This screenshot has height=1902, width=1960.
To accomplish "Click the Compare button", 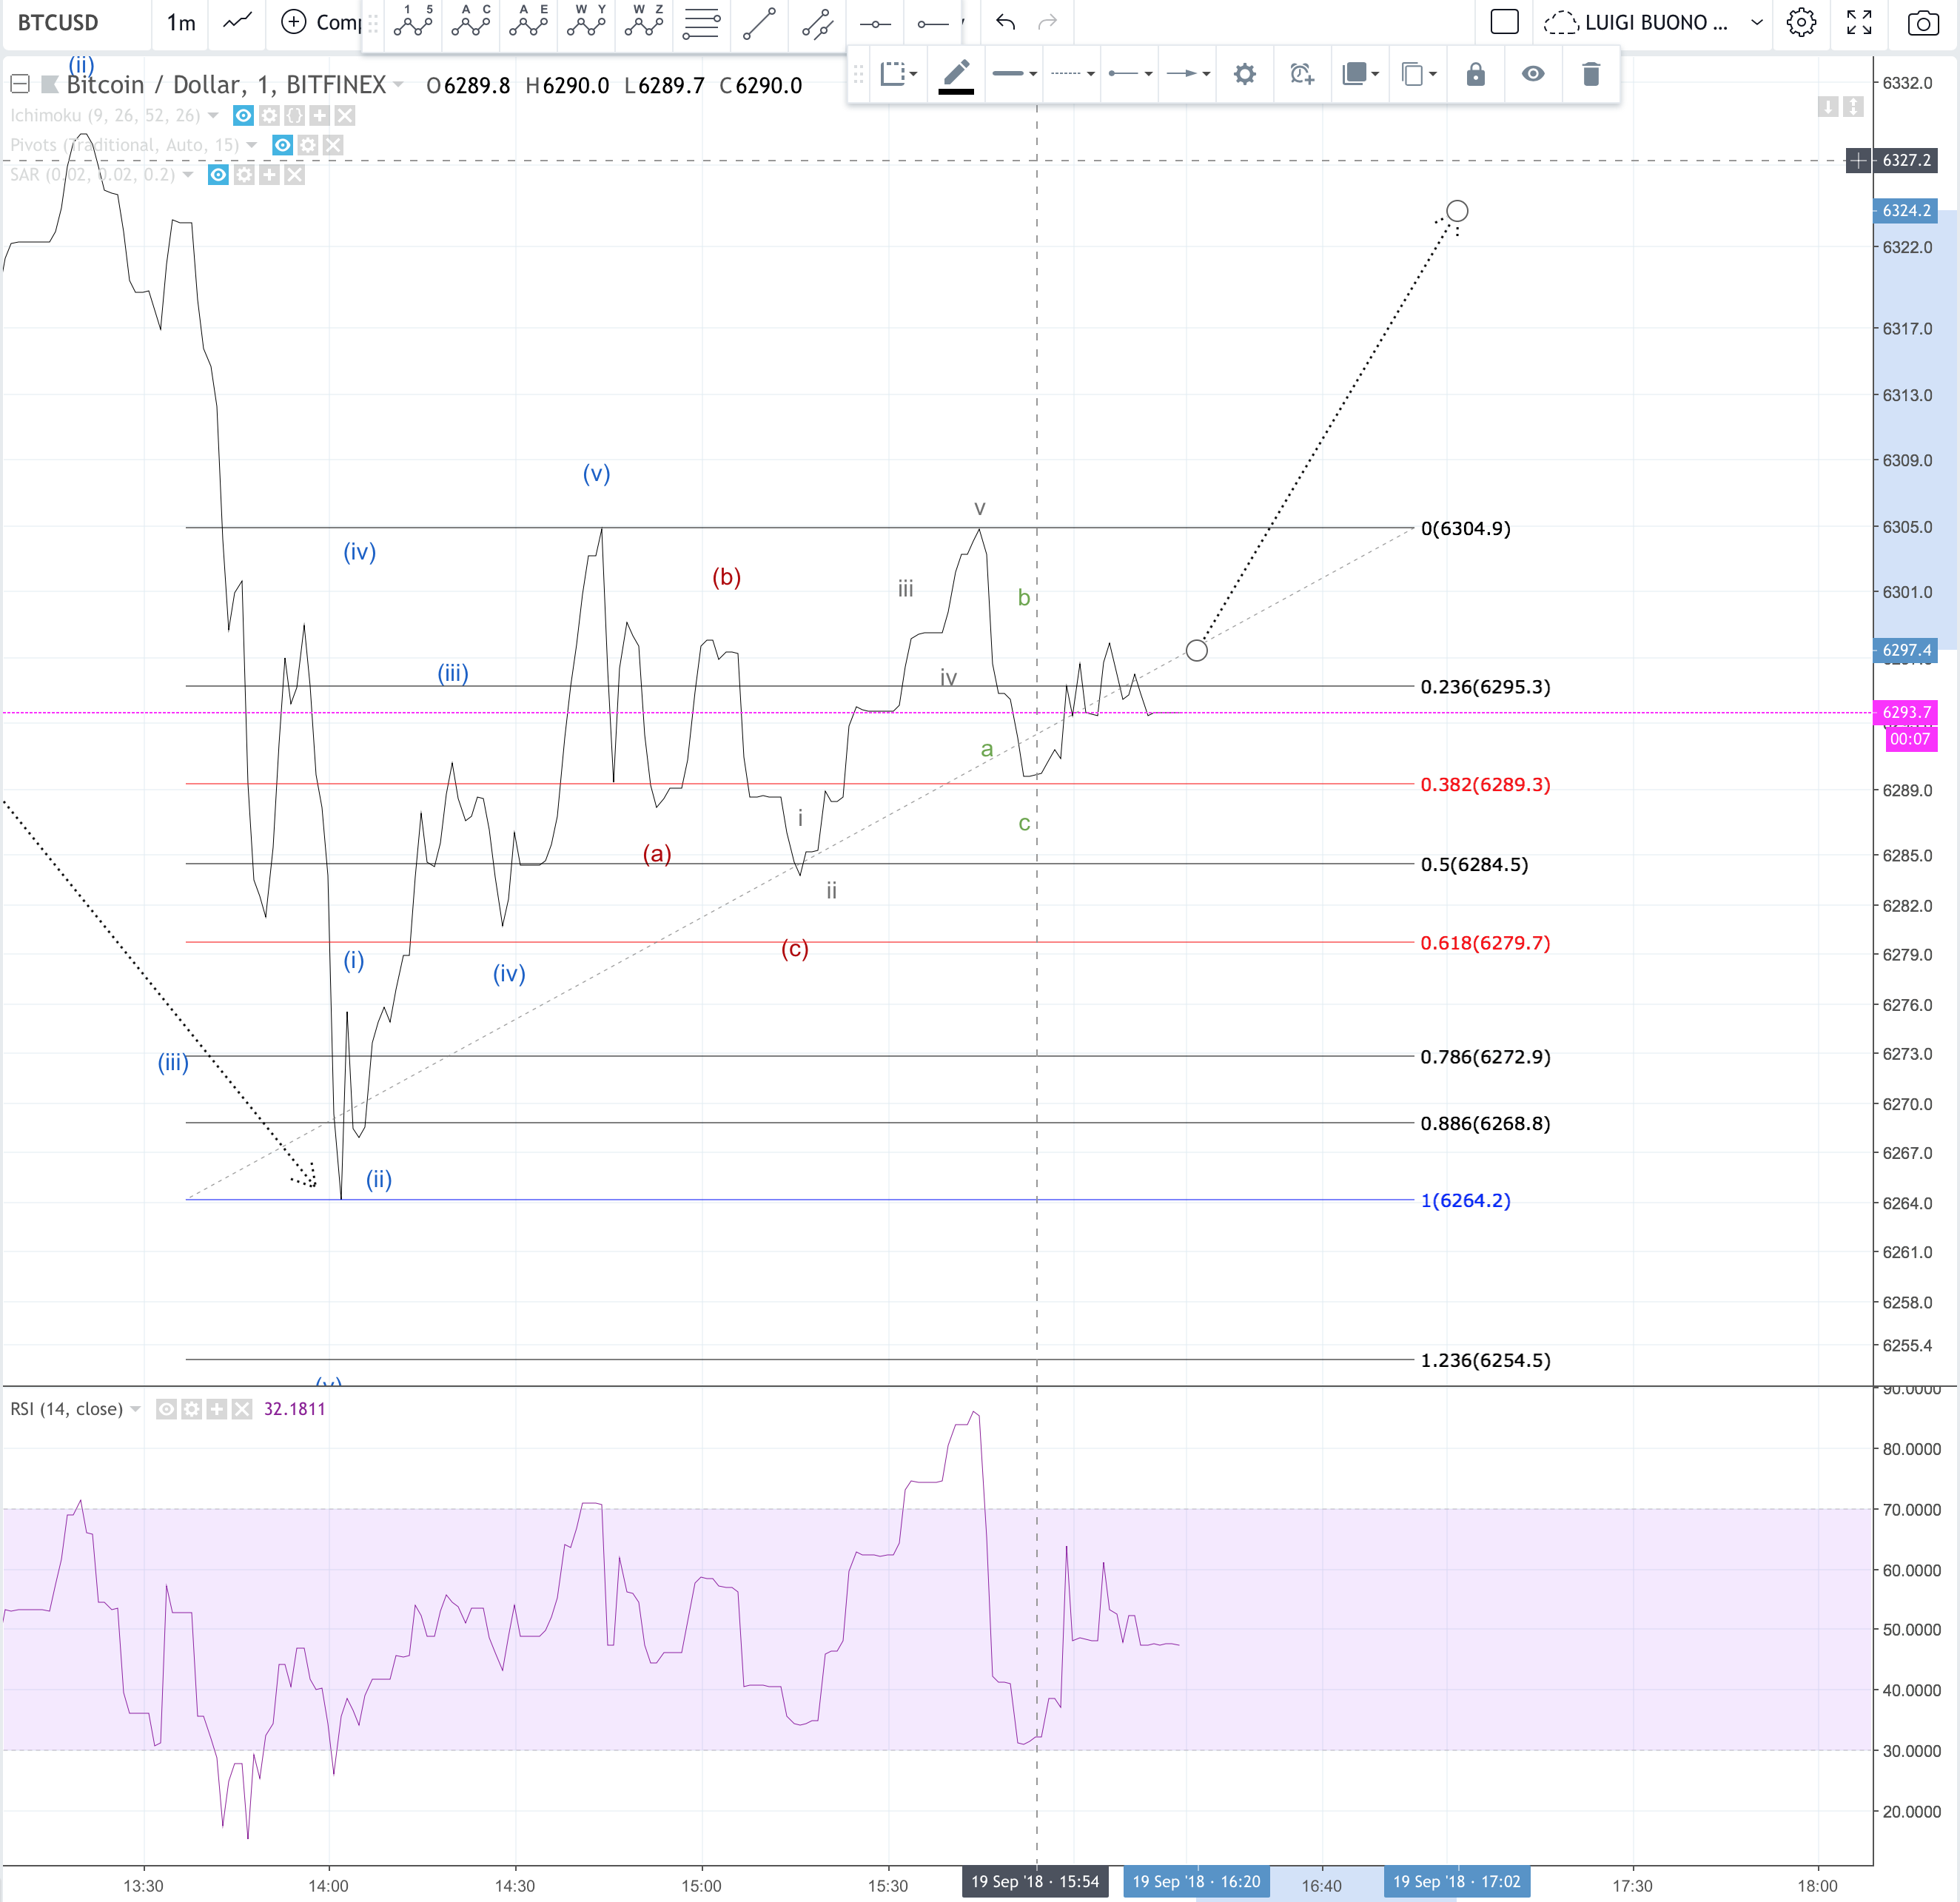I will 321,22.
